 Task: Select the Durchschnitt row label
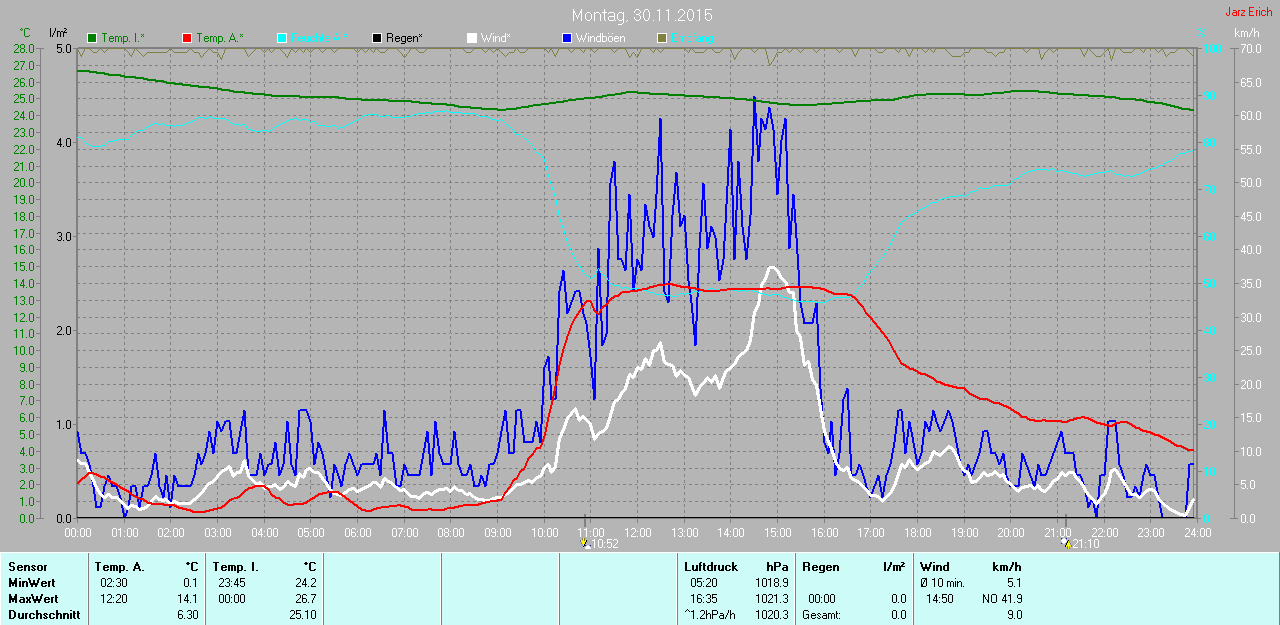tap(43, 615)
